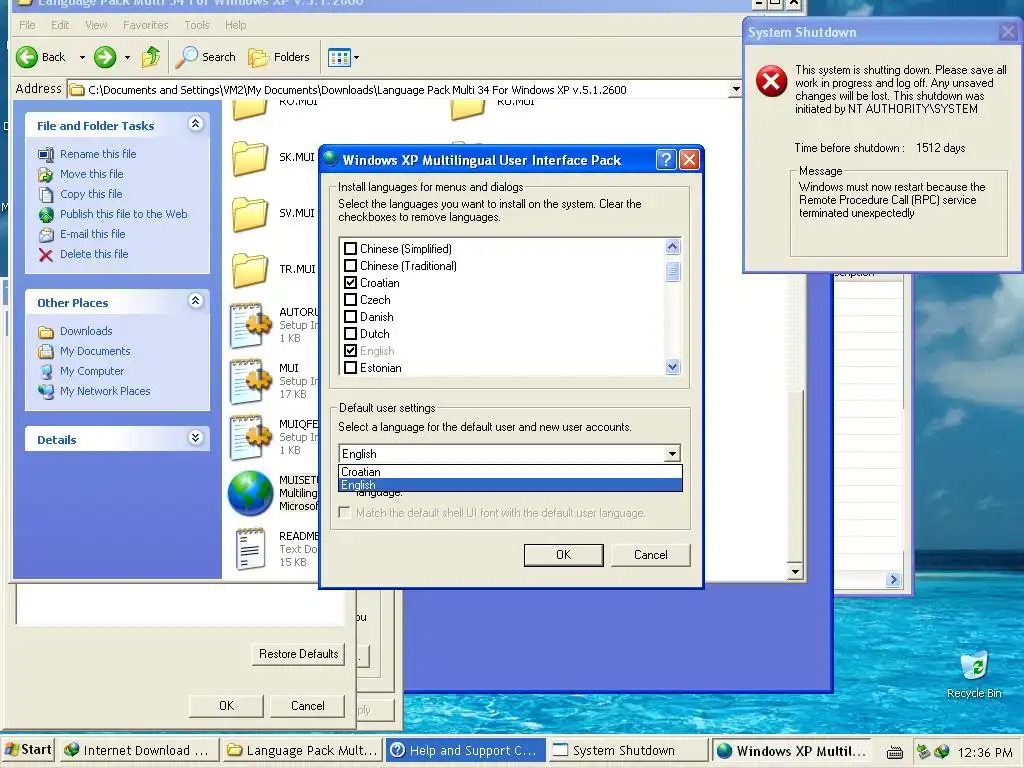Click the green Back arrow in Explorer
Viewport: 1024px width, 768px height.
point(27,57)
